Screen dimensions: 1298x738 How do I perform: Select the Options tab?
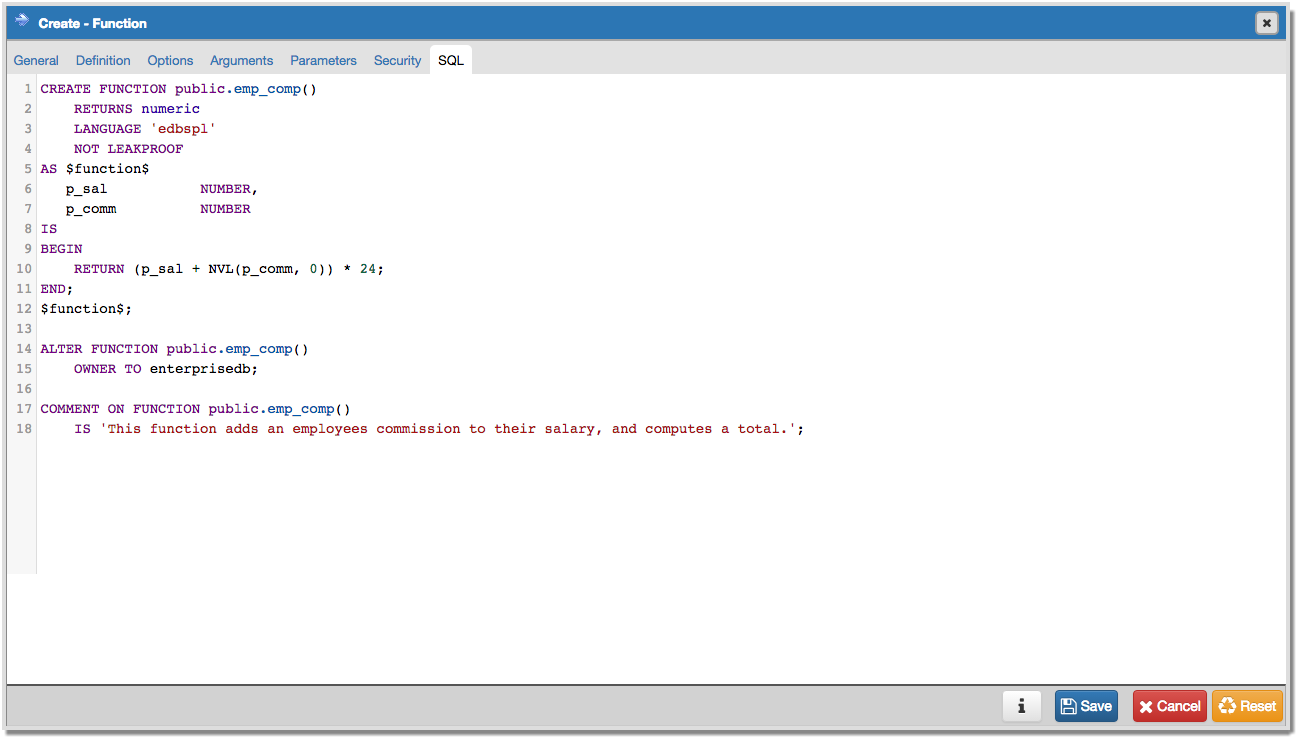pos(170,61)
